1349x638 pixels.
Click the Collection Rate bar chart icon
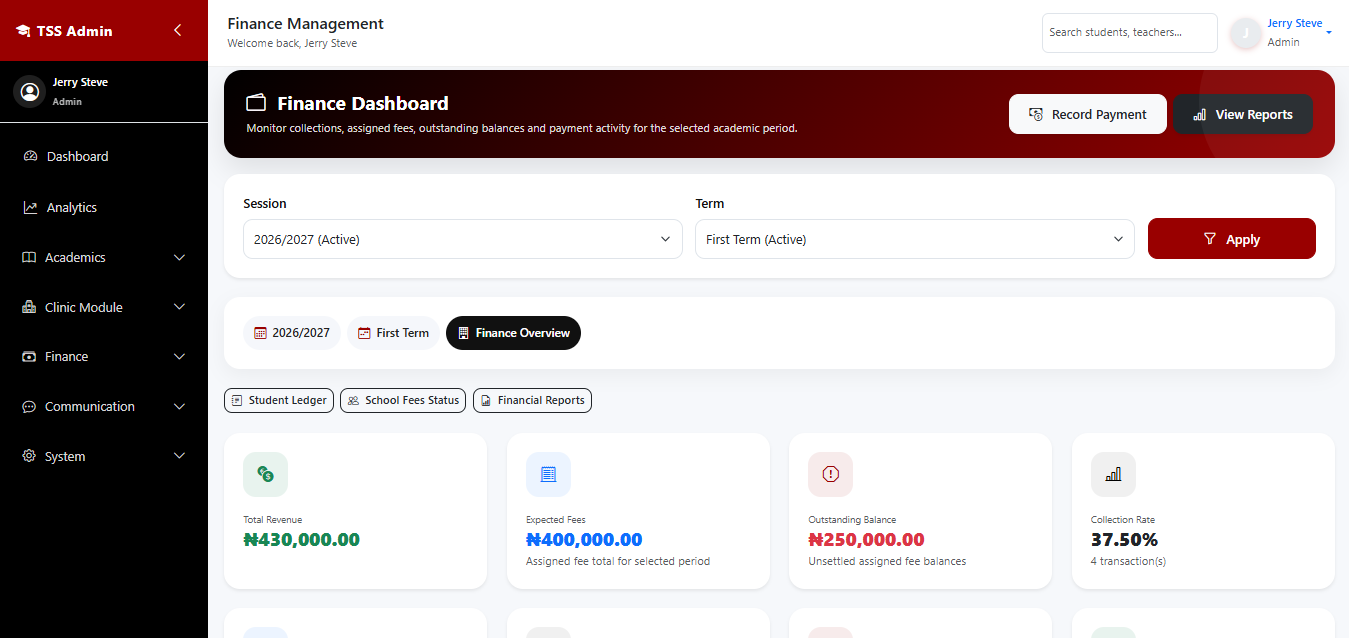(x=1113, y=474)
